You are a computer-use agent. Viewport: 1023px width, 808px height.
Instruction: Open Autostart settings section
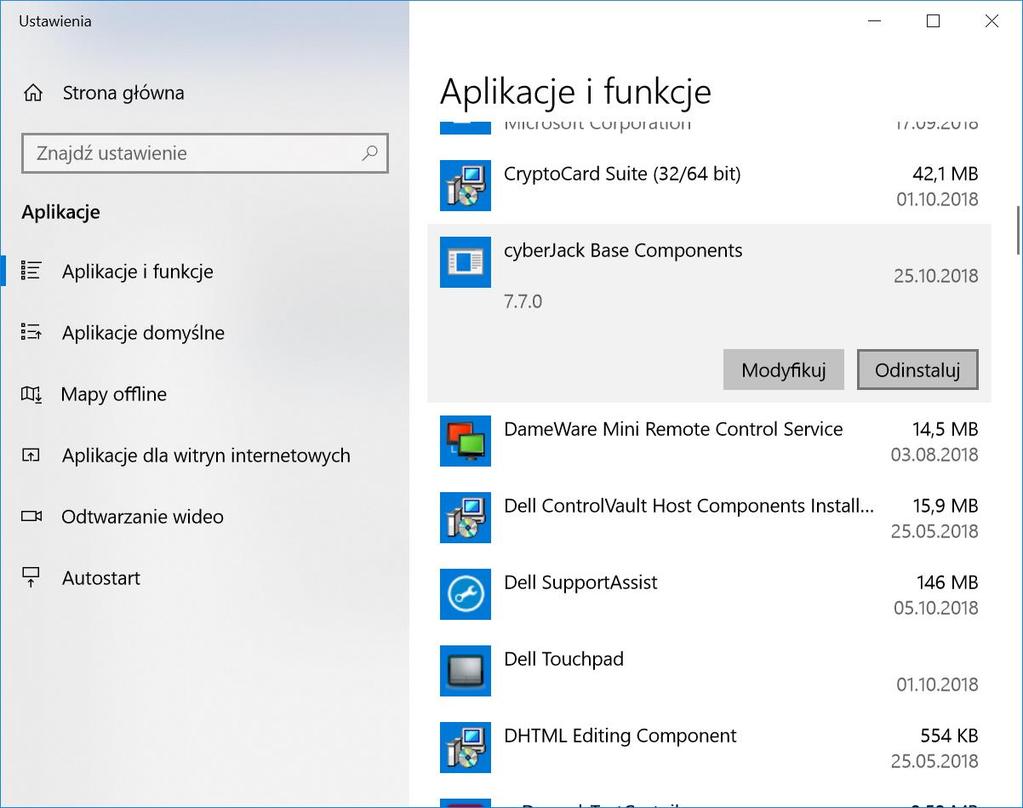101,578
